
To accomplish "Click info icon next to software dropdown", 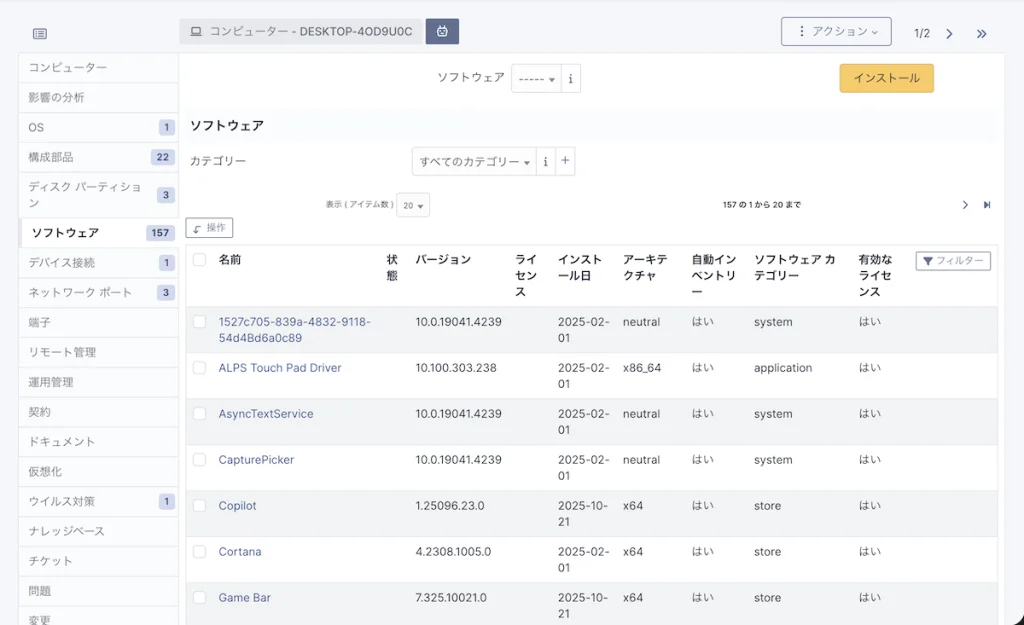I will click(571, 78).
